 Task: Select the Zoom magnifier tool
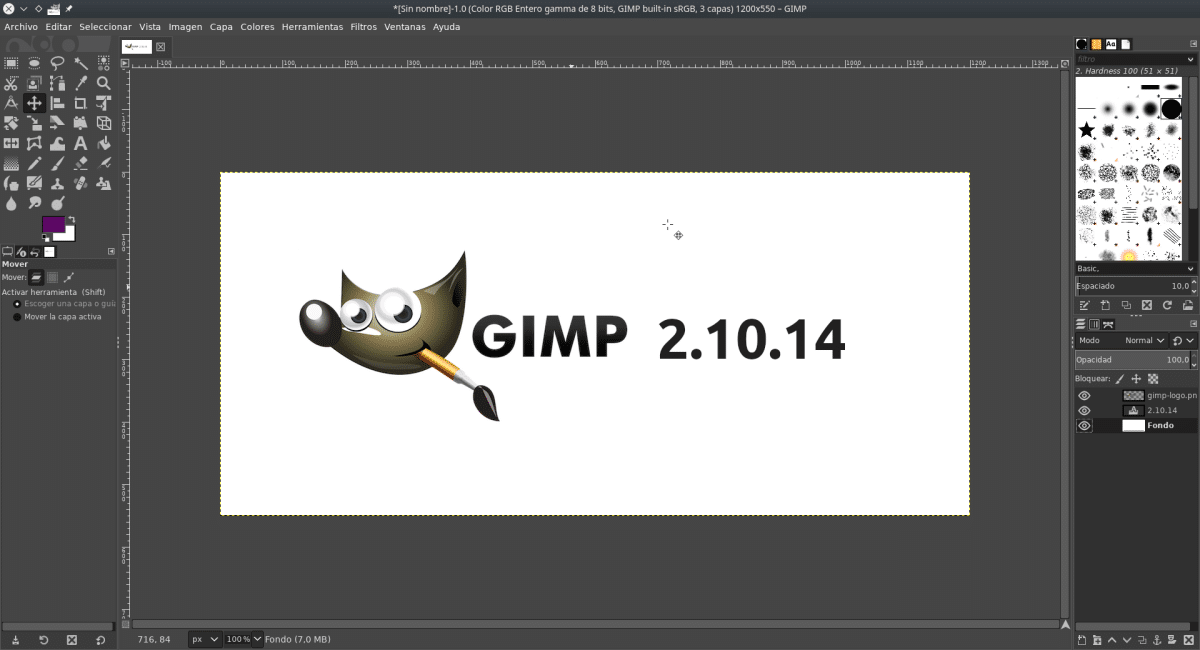click(x=103, y=83)
